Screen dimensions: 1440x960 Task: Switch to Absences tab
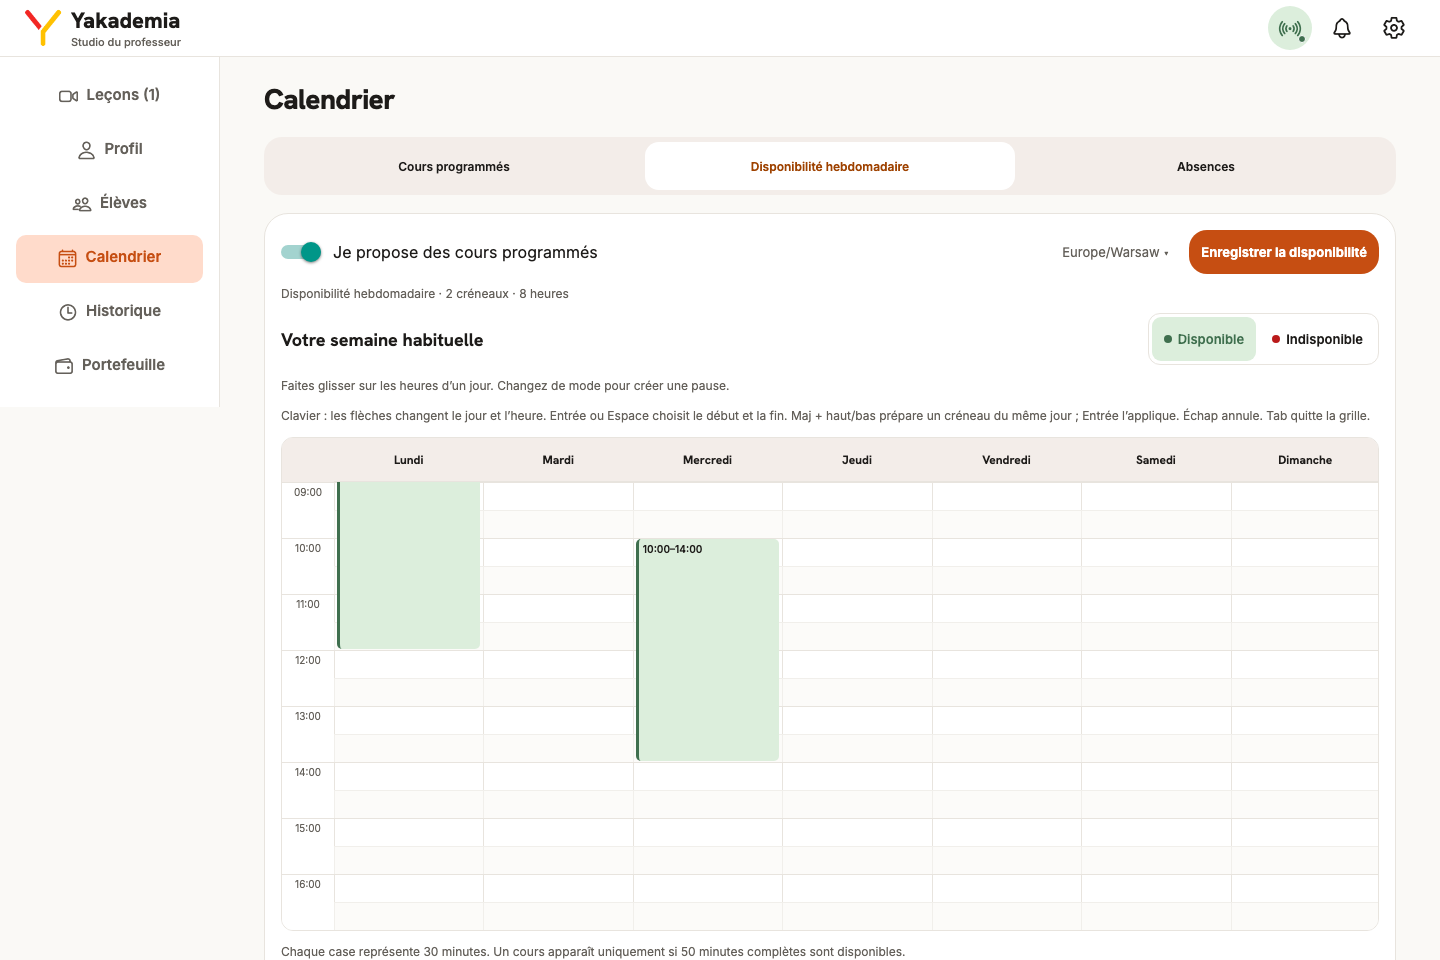1206,166
